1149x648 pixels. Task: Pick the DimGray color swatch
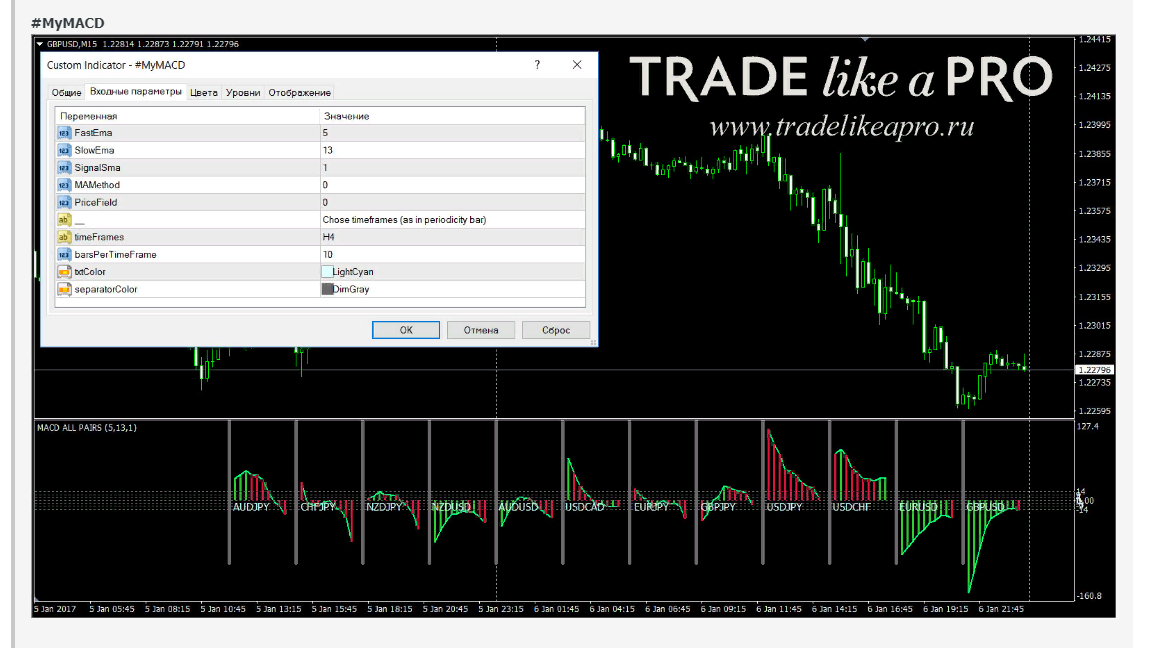327,290
